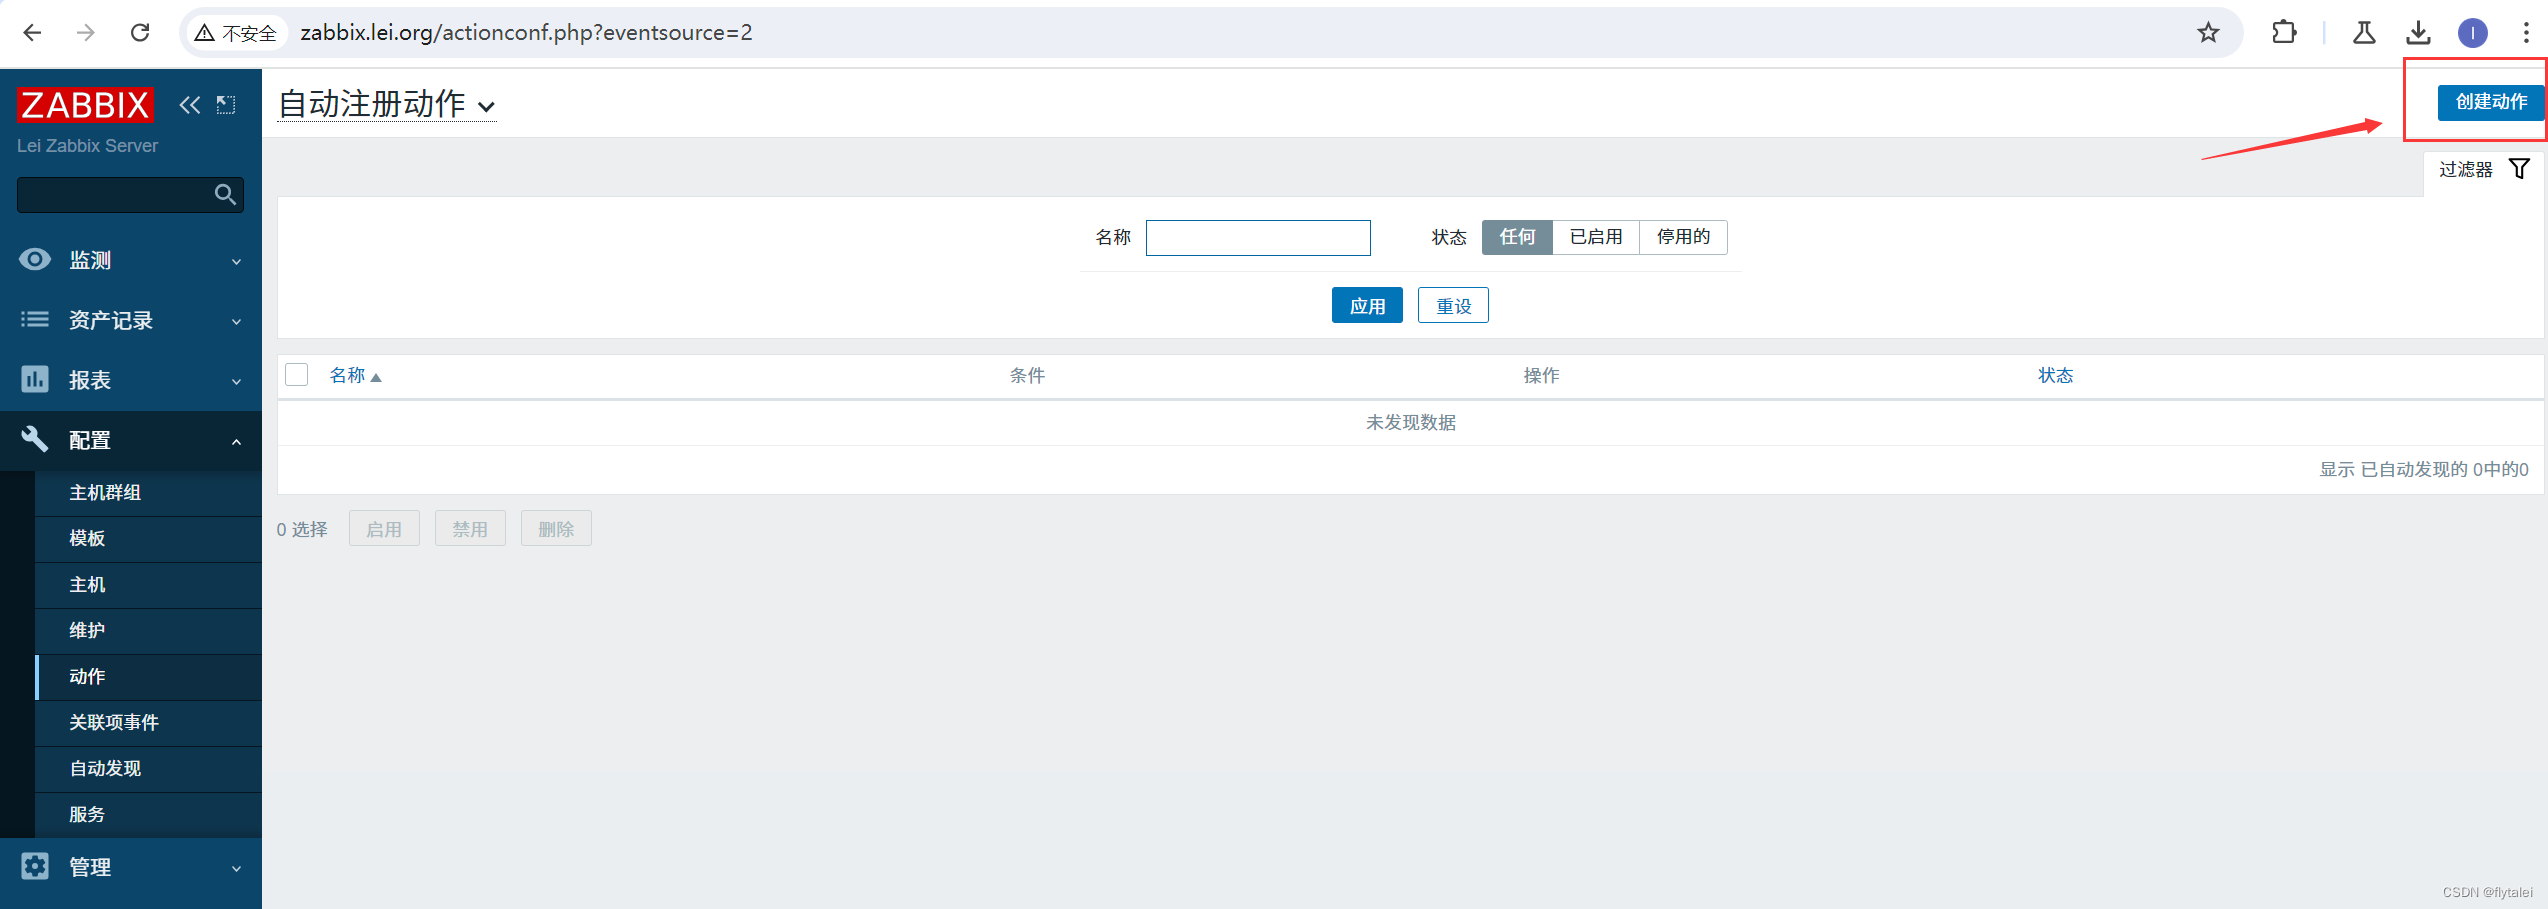Click the Lei Zabbix Server label
The height and width of the screenshot is (909, 2548).
point(87,146)
